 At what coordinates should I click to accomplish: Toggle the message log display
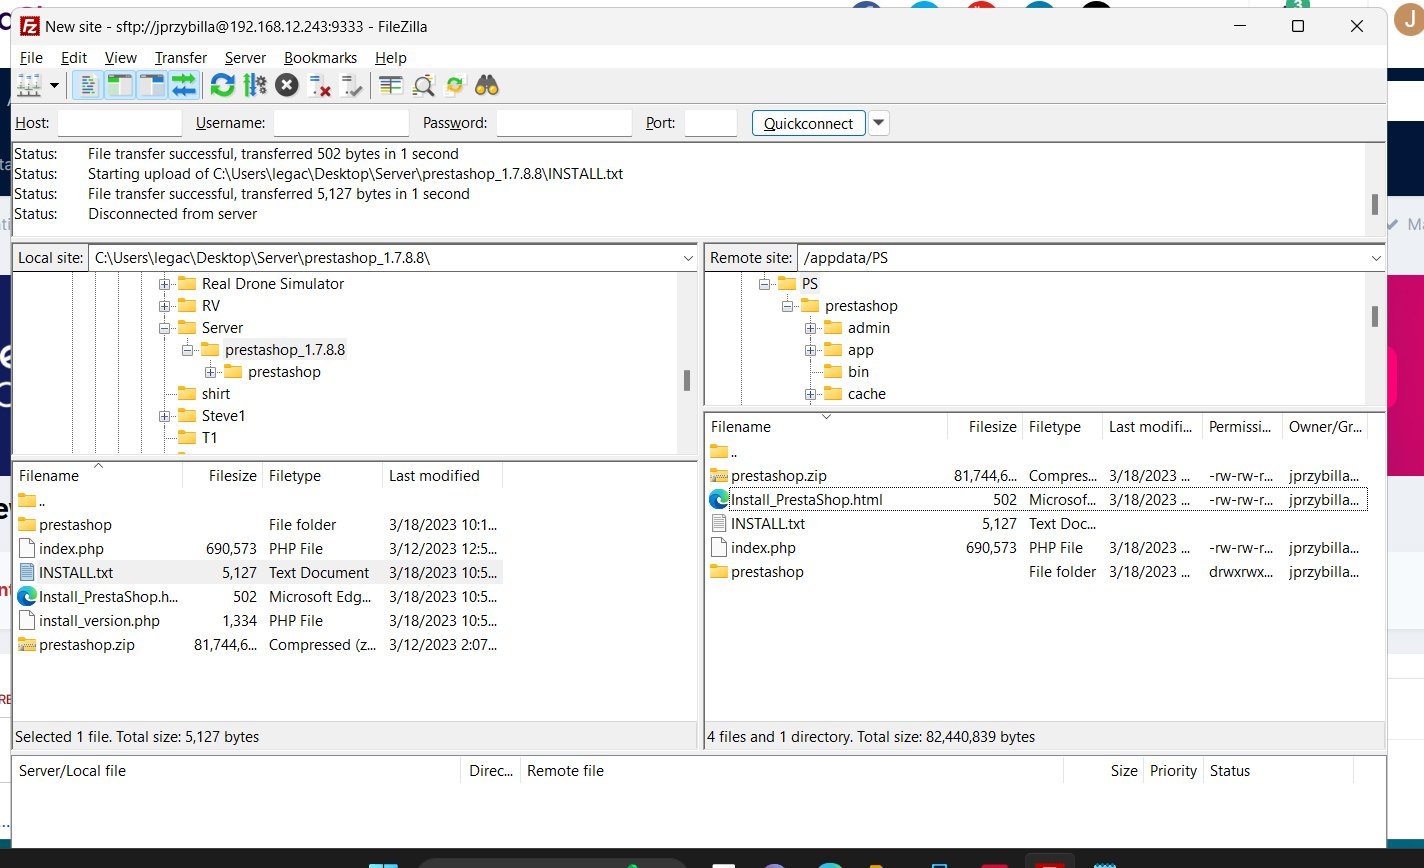pos(88,86)
